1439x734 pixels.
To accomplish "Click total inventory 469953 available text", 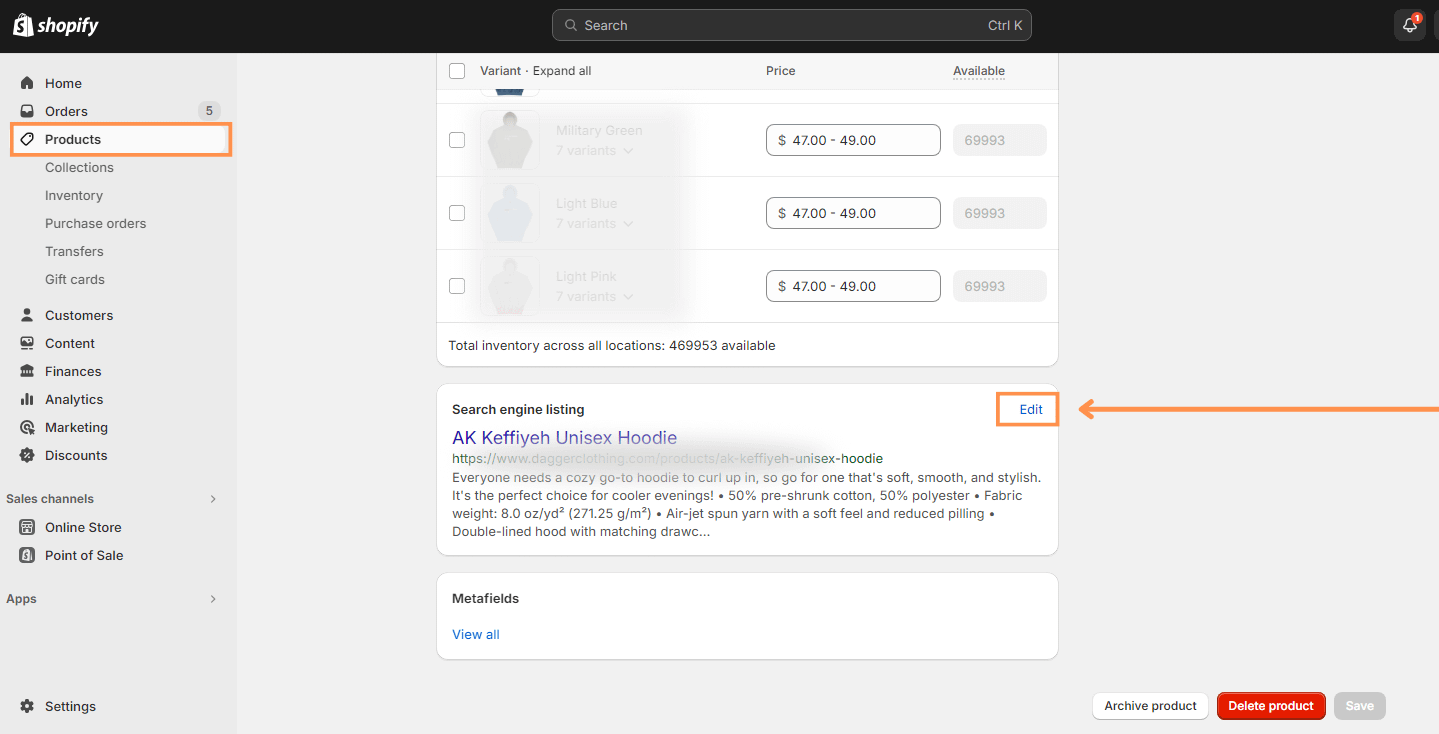I will [612, 346].
